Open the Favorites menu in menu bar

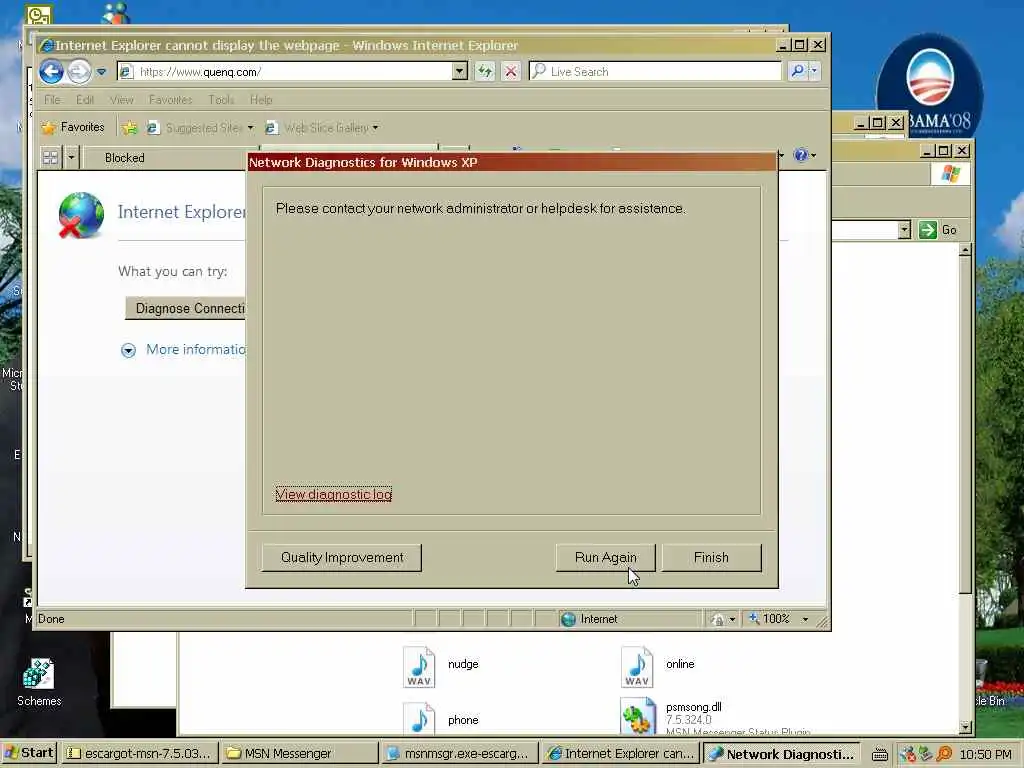coord(170,100)
